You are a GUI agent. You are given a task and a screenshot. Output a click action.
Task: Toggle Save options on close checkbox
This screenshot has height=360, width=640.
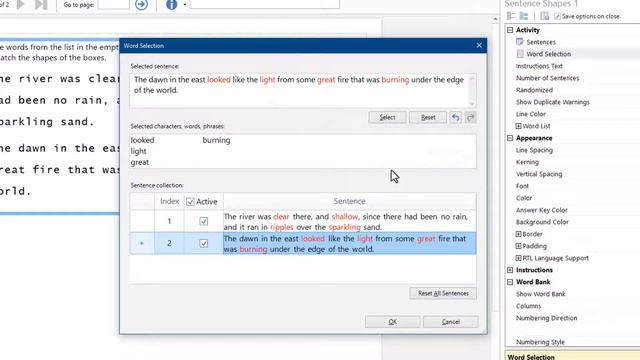[558, 16]
